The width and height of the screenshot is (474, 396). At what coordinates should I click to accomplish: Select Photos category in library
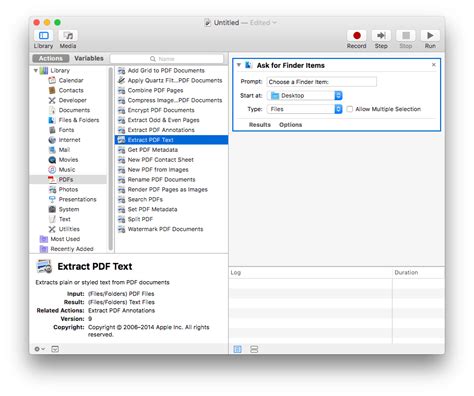68,189
